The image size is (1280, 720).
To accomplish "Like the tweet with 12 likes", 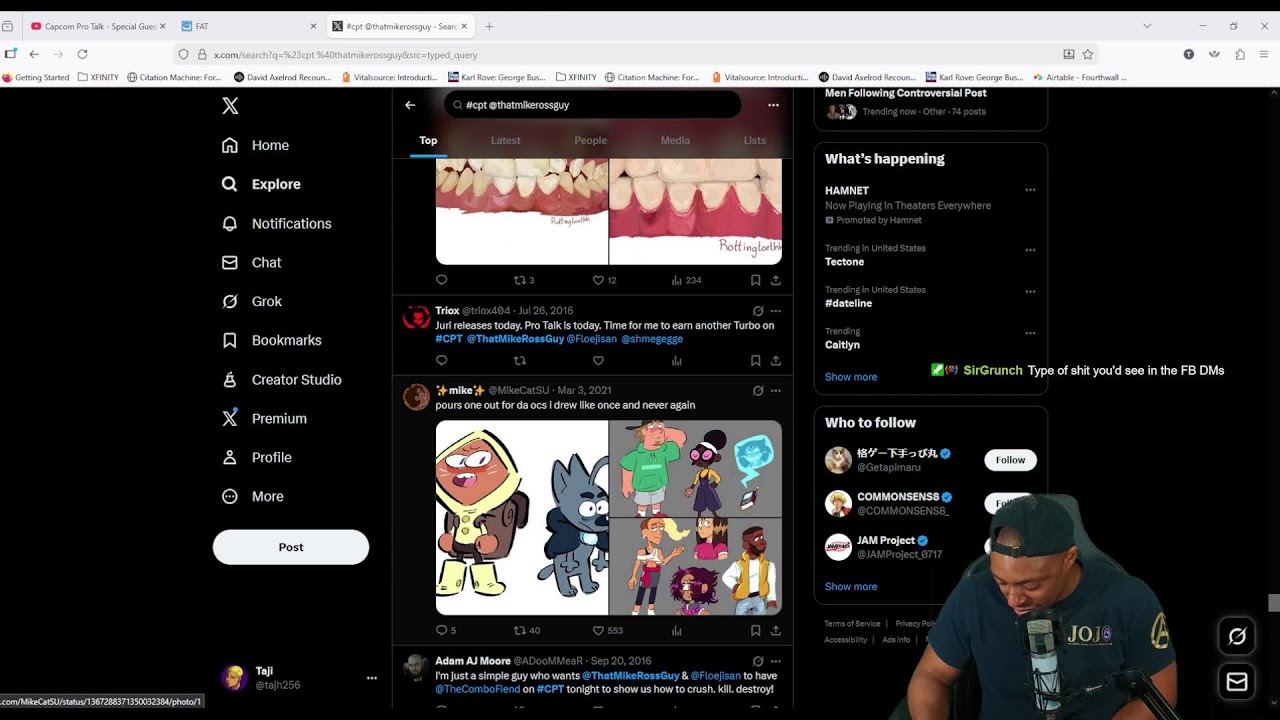I will coord(604,280).
